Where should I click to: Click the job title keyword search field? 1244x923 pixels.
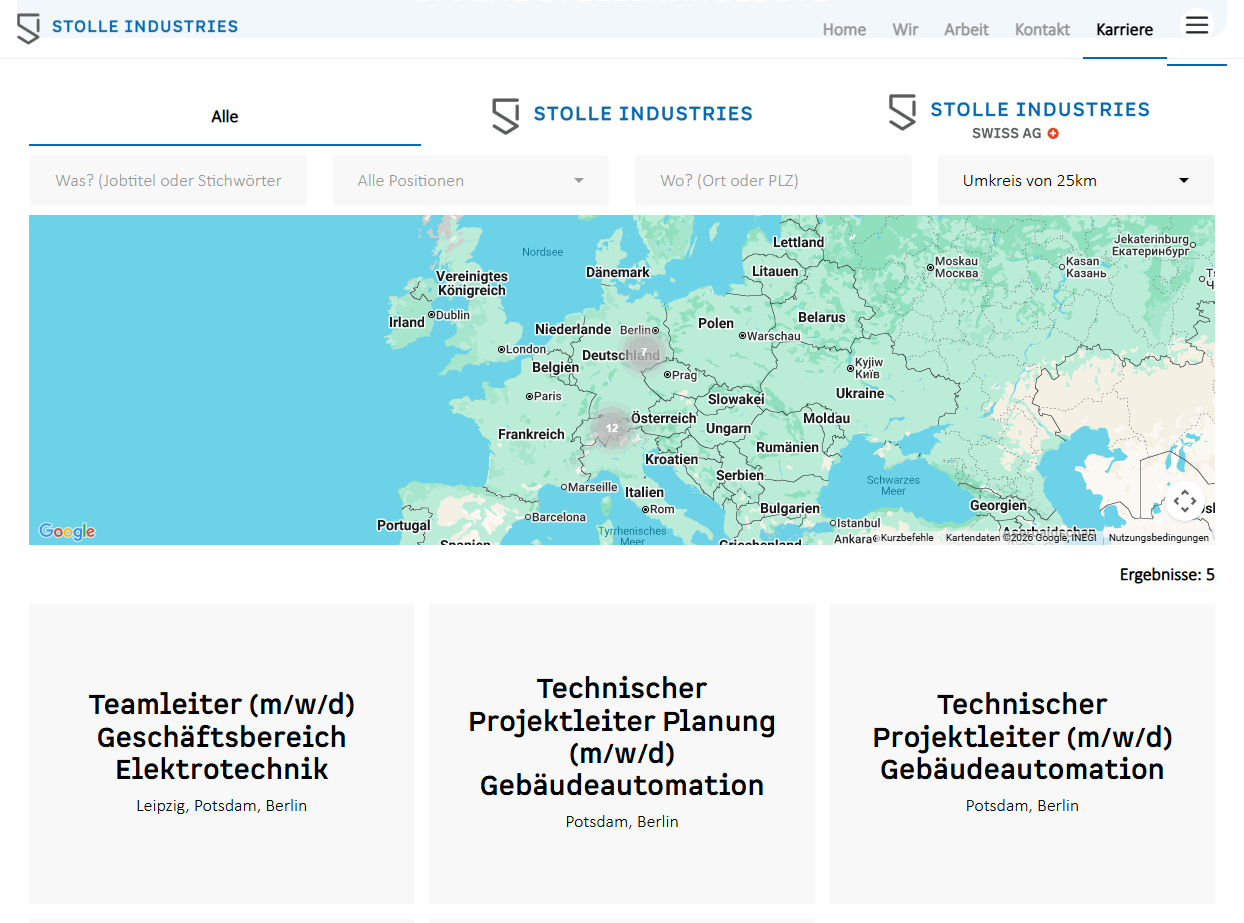pos(168,181)
